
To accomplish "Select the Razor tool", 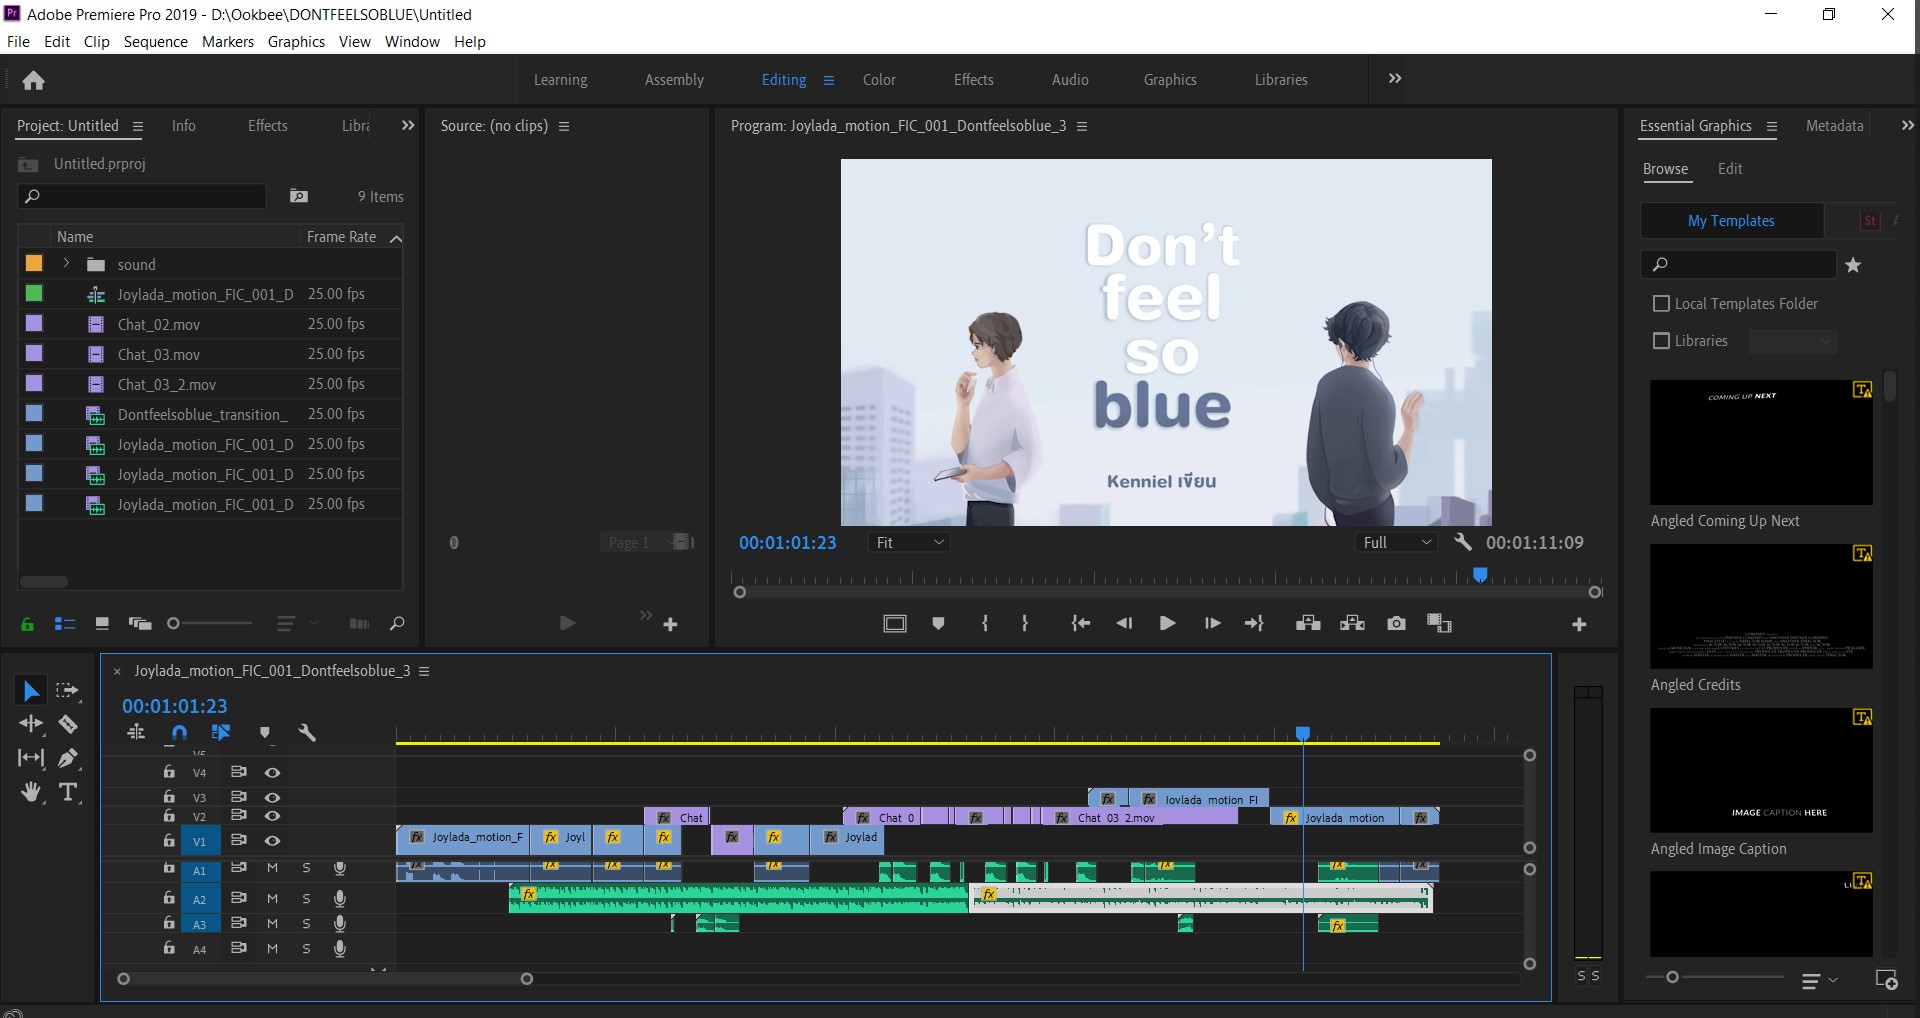I will pyautogui.click(x=68, y=724).
